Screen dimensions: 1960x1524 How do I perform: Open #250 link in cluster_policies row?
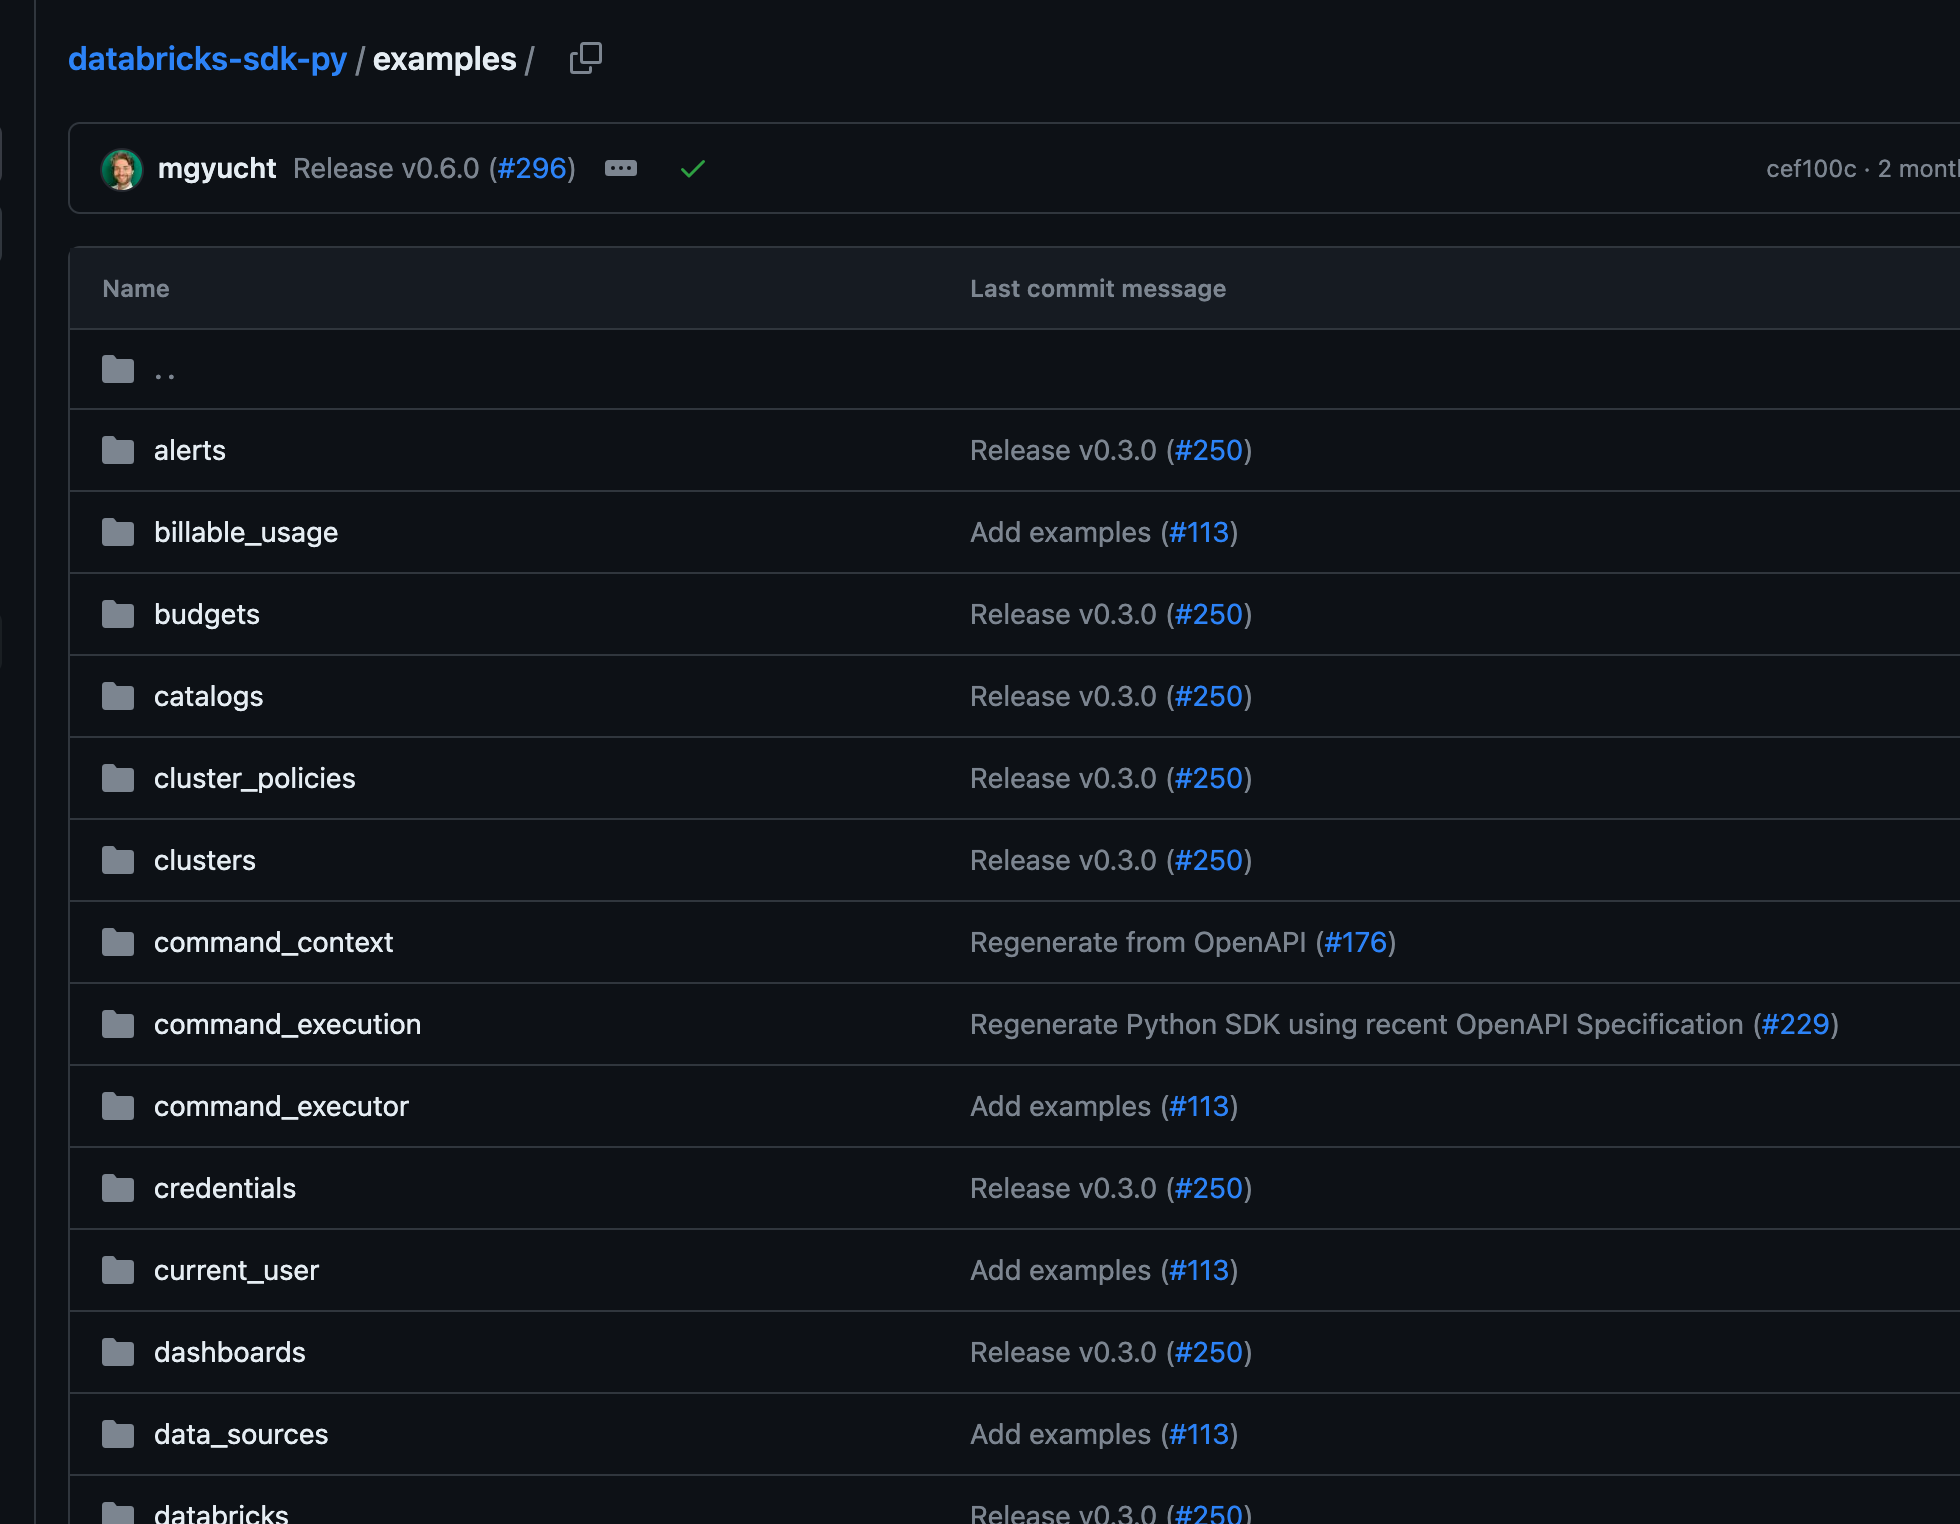1209,778
